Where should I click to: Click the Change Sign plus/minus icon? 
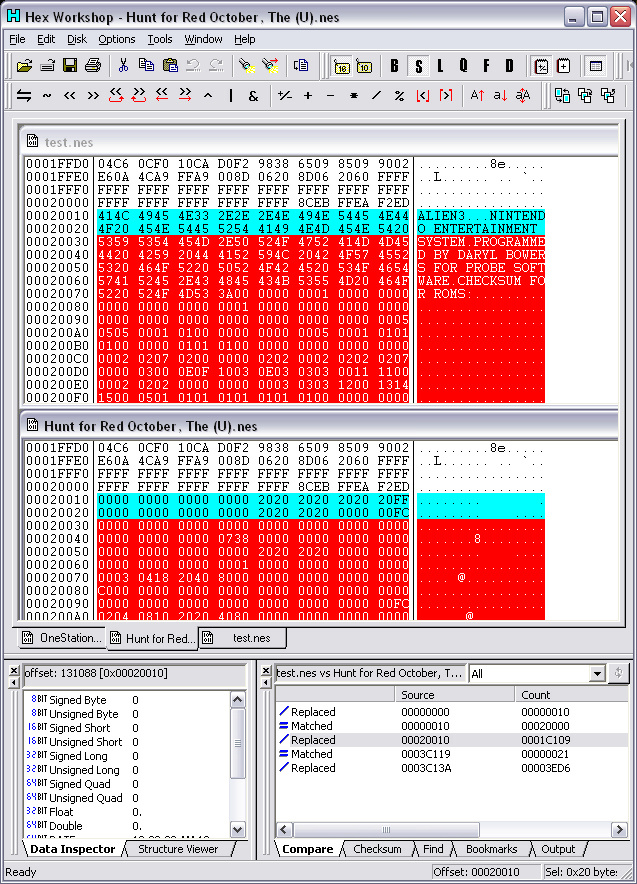pos(285,96)
